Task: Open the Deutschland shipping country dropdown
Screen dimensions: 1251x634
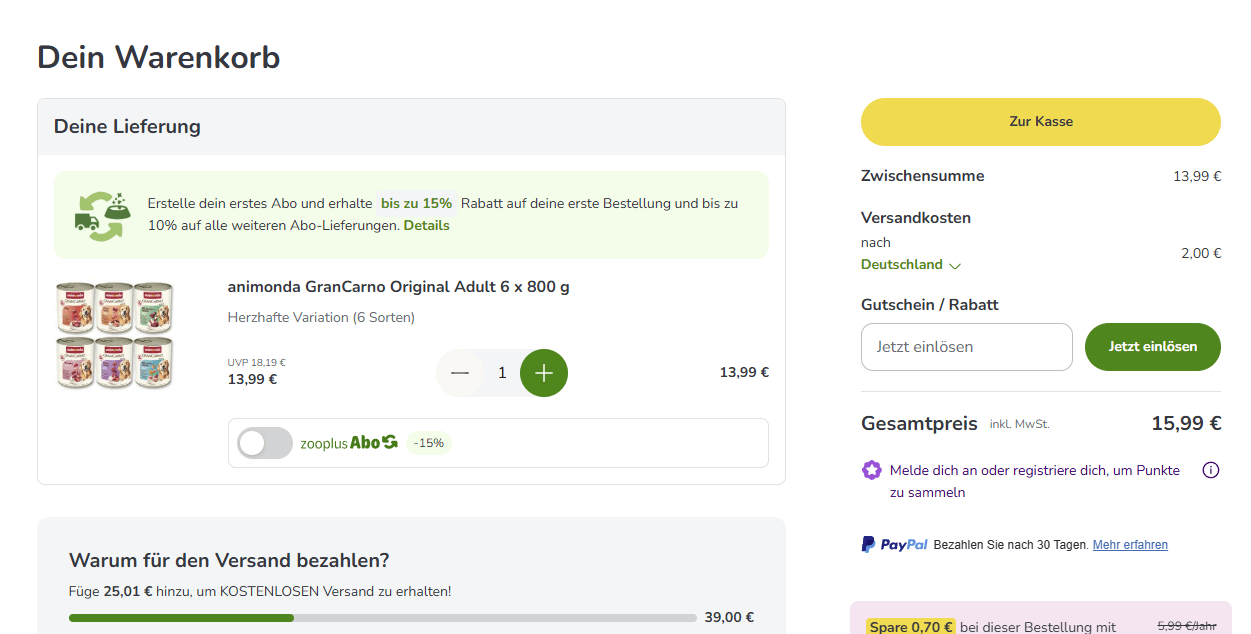Action: click(911, 265)
